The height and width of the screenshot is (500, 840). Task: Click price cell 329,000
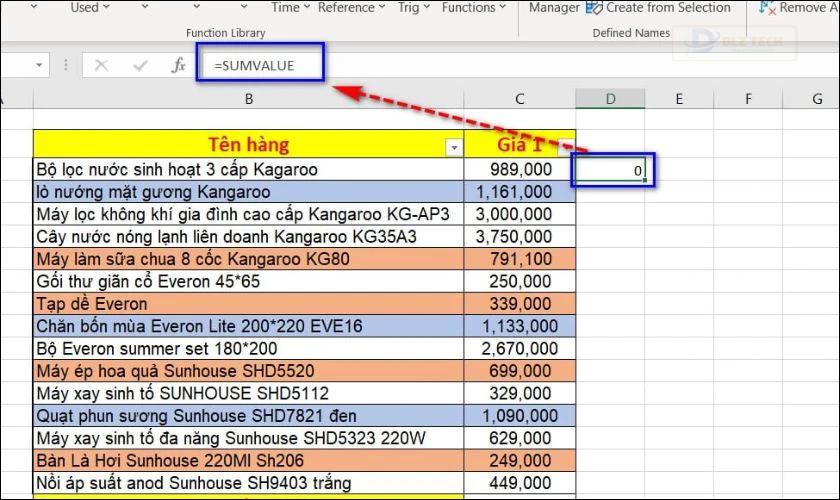(x=520, y=393)
